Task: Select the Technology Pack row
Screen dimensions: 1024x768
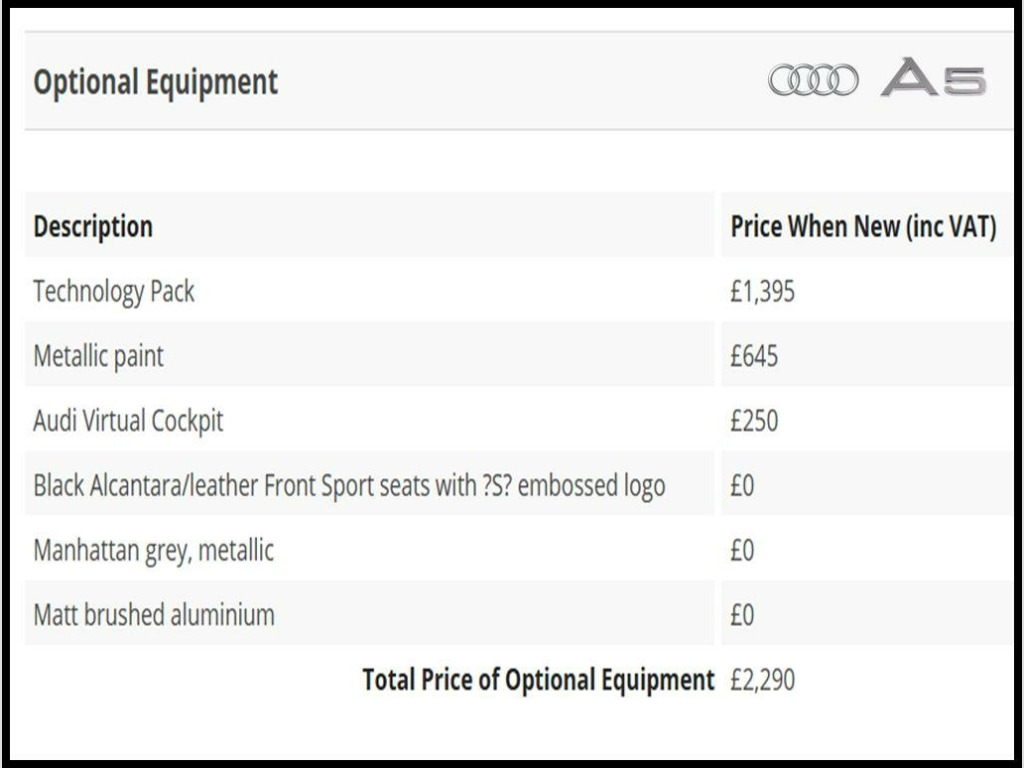Action: (519, 290)
